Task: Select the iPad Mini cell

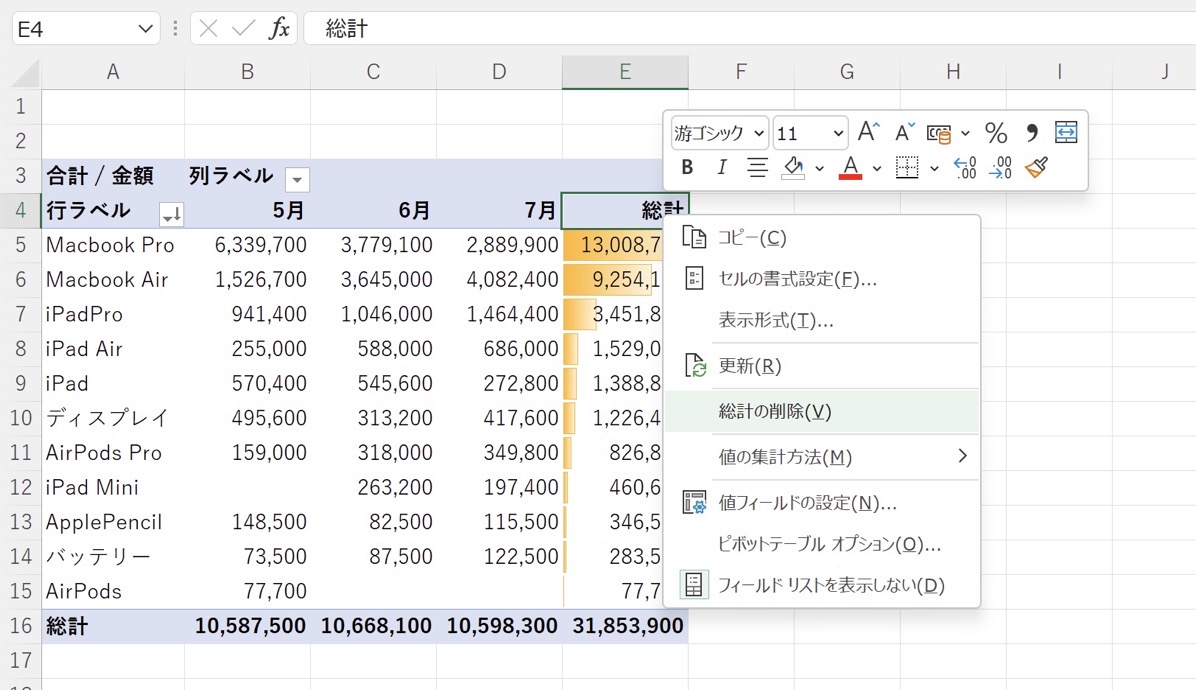Action: click(113, 487)
